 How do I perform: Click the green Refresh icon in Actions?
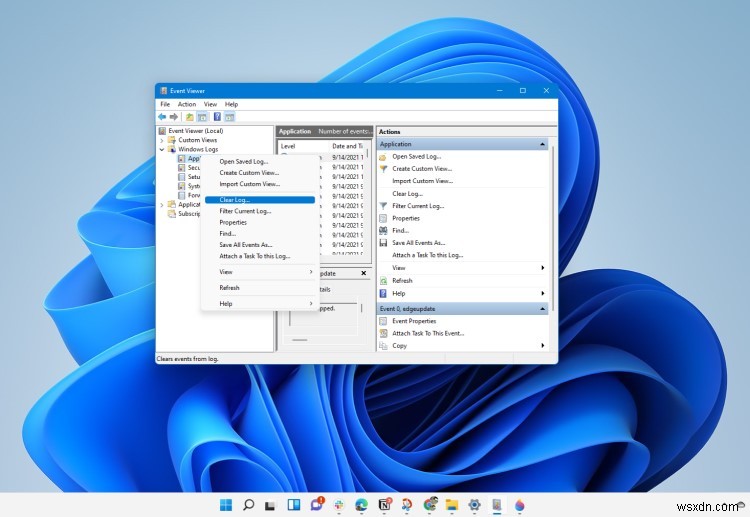pyautogui.click(x=383, y=281)
